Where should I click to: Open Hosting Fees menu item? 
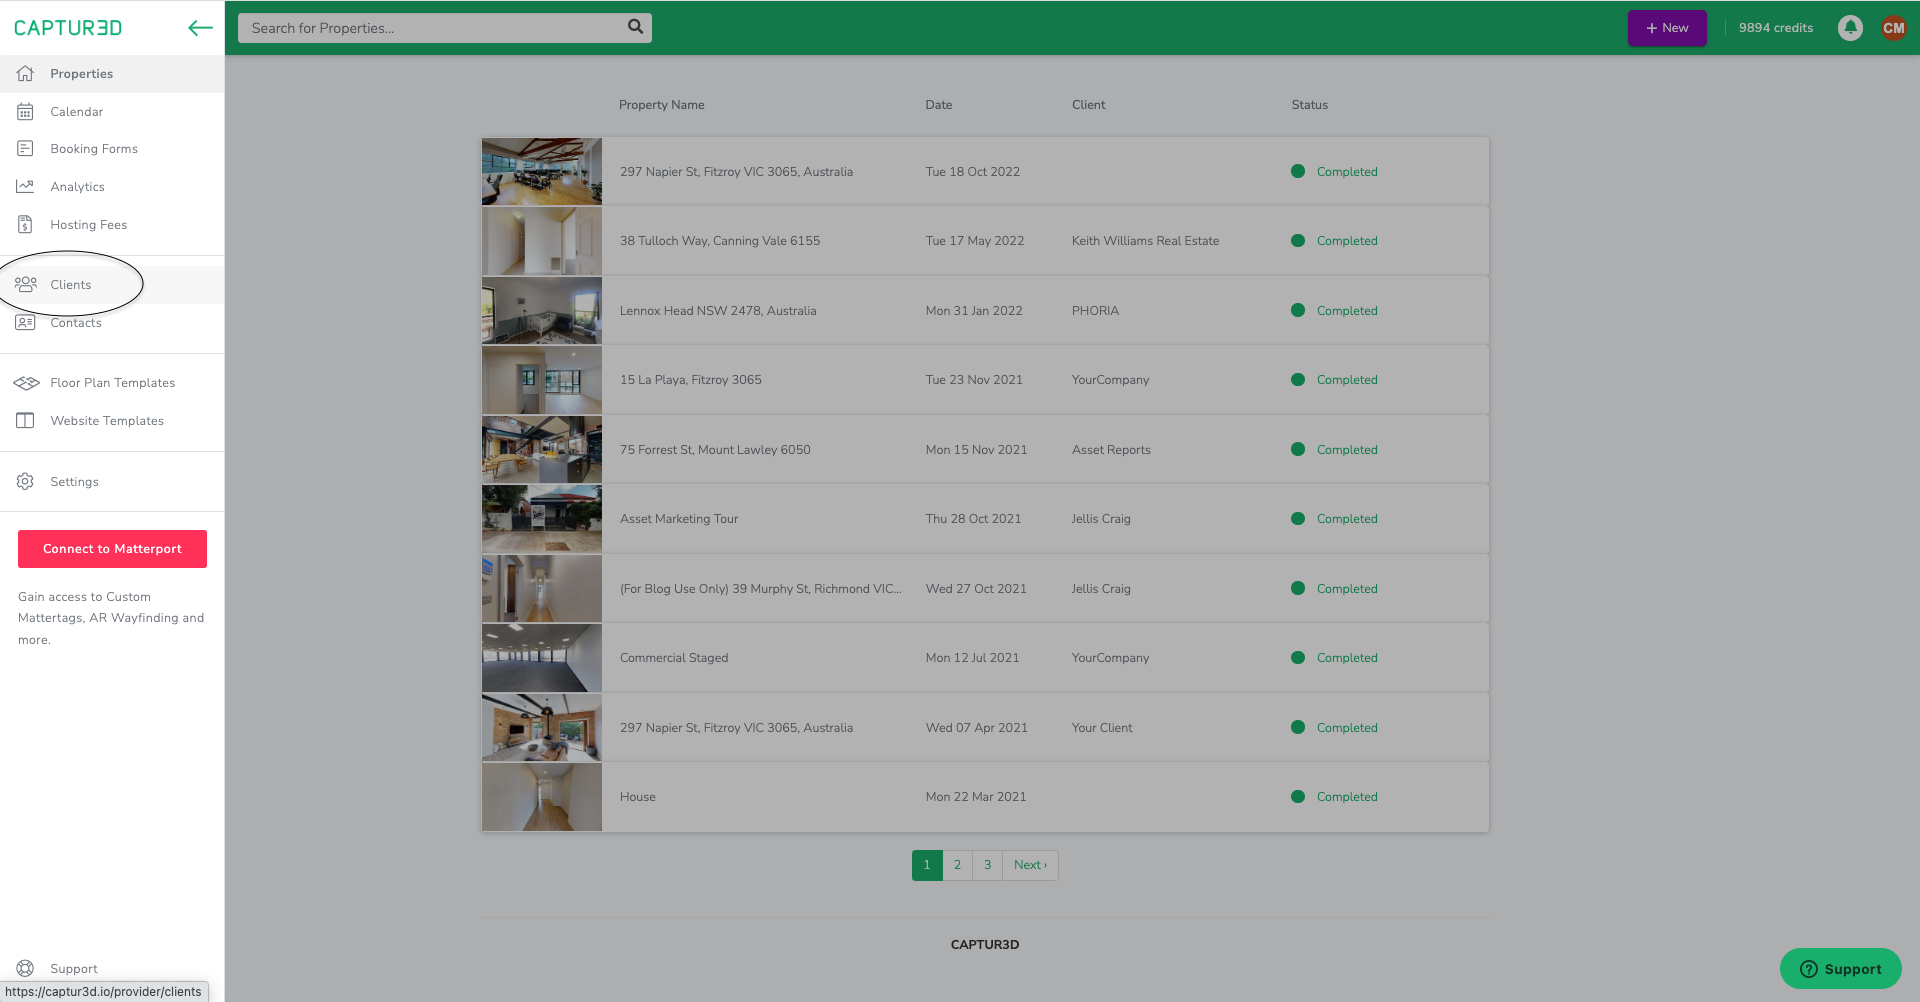[x=112, y=224]
